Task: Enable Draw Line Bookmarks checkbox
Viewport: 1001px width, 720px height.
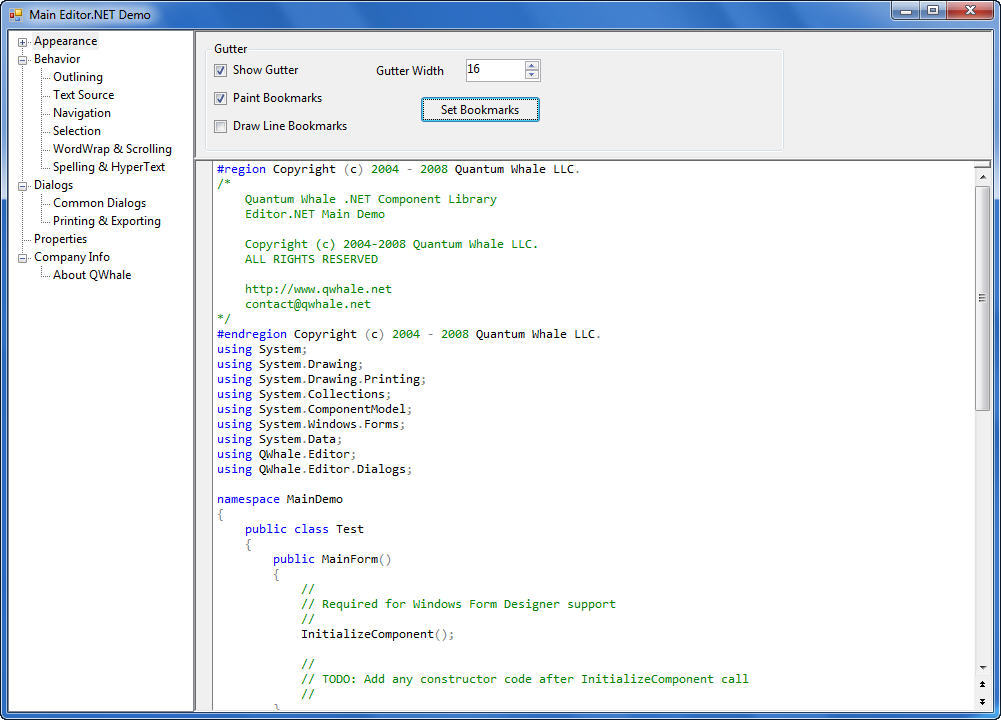Action: tap(220, 126)
